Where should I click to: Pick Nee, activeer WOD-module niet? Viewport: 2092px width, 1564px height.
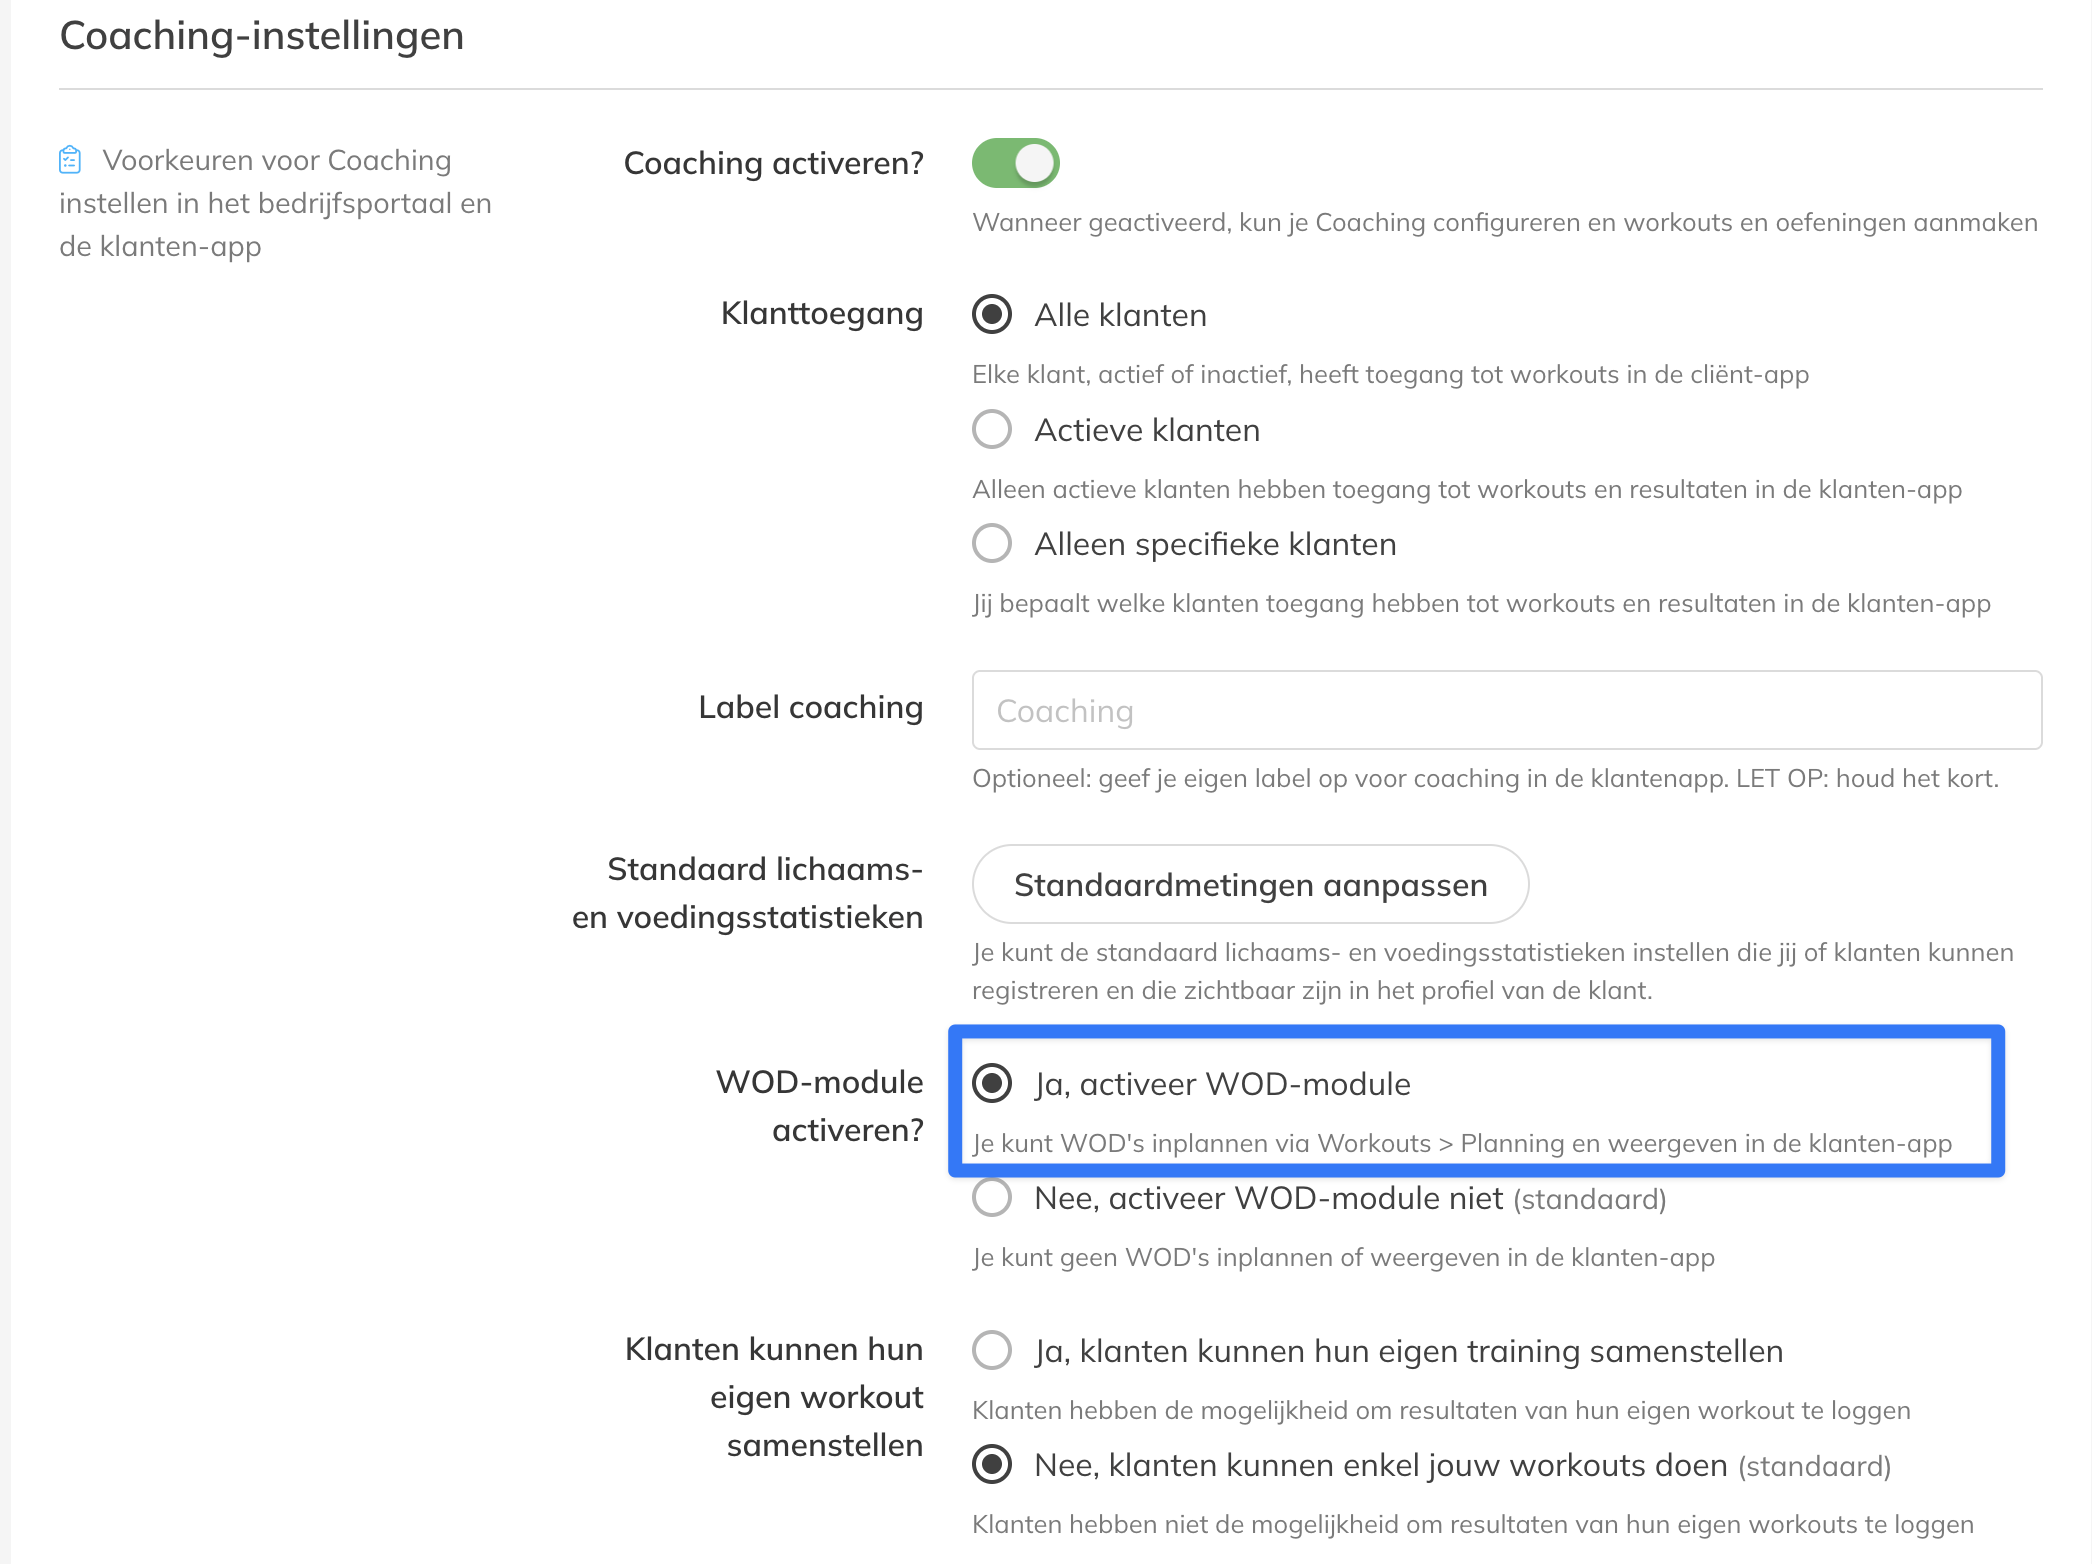(992, 1198)
